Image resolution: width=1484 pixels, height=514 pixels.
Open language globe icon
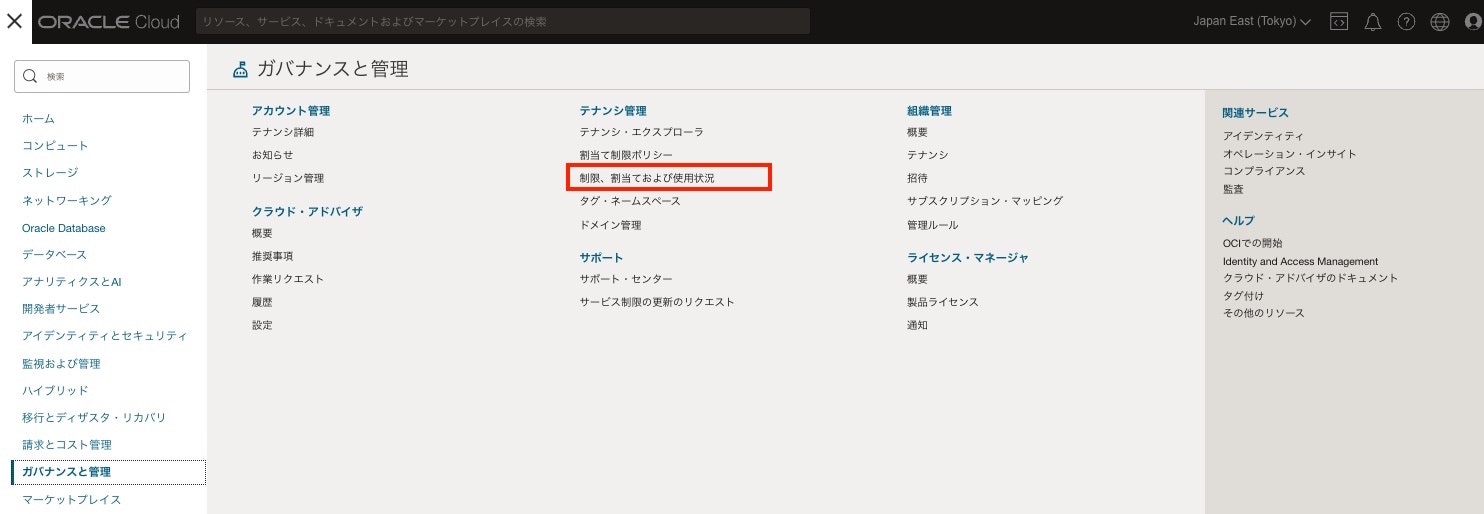[x=1440, y=22]
